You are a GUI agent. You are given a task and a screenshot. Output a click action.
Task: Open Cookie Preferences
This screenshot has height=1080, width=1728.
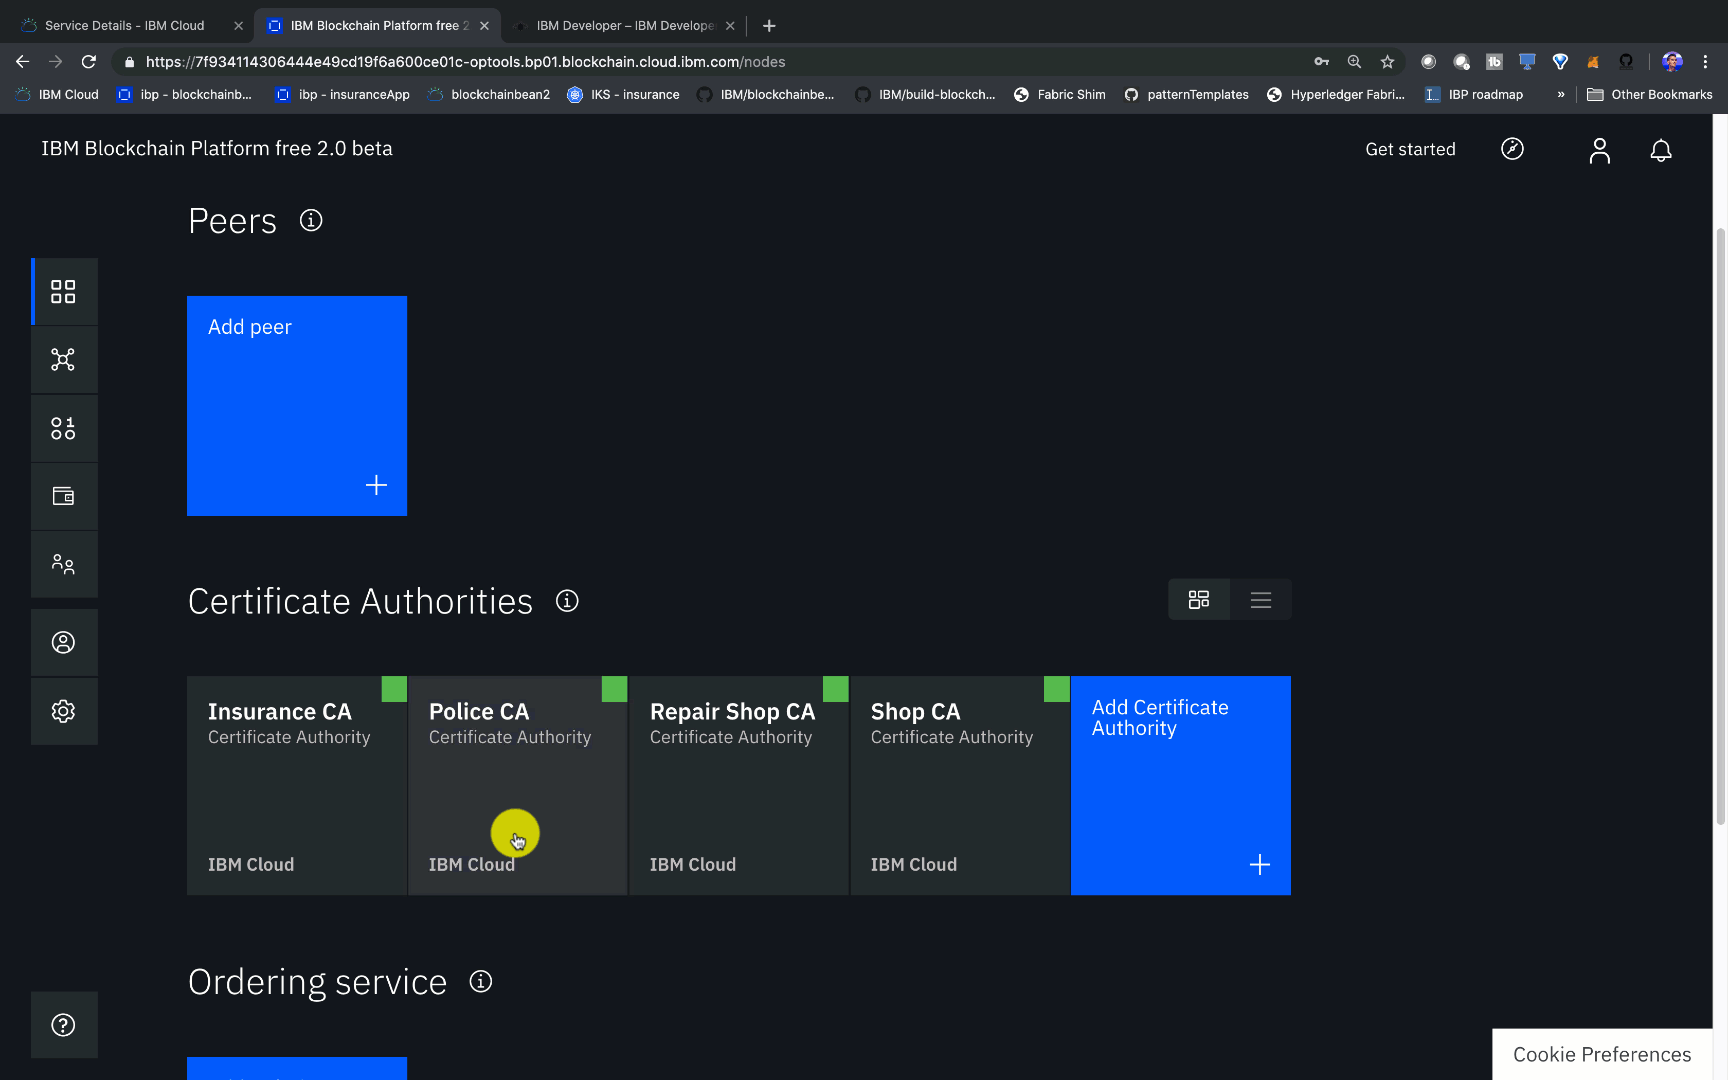tap(1602, 1054)
